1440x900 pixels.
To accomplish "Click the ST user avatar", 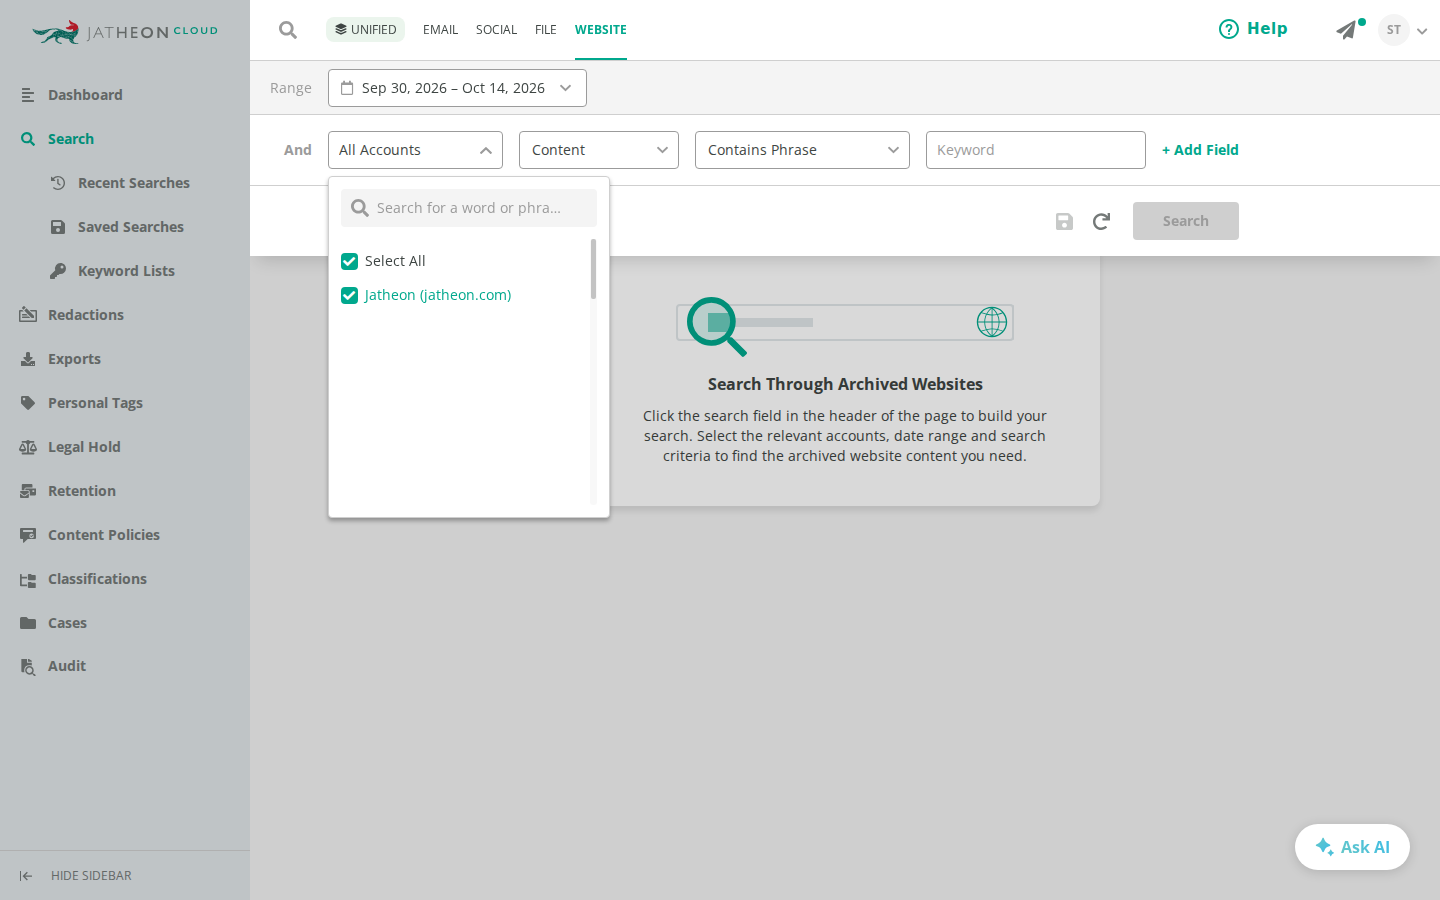I will (x=1393, y=30).
